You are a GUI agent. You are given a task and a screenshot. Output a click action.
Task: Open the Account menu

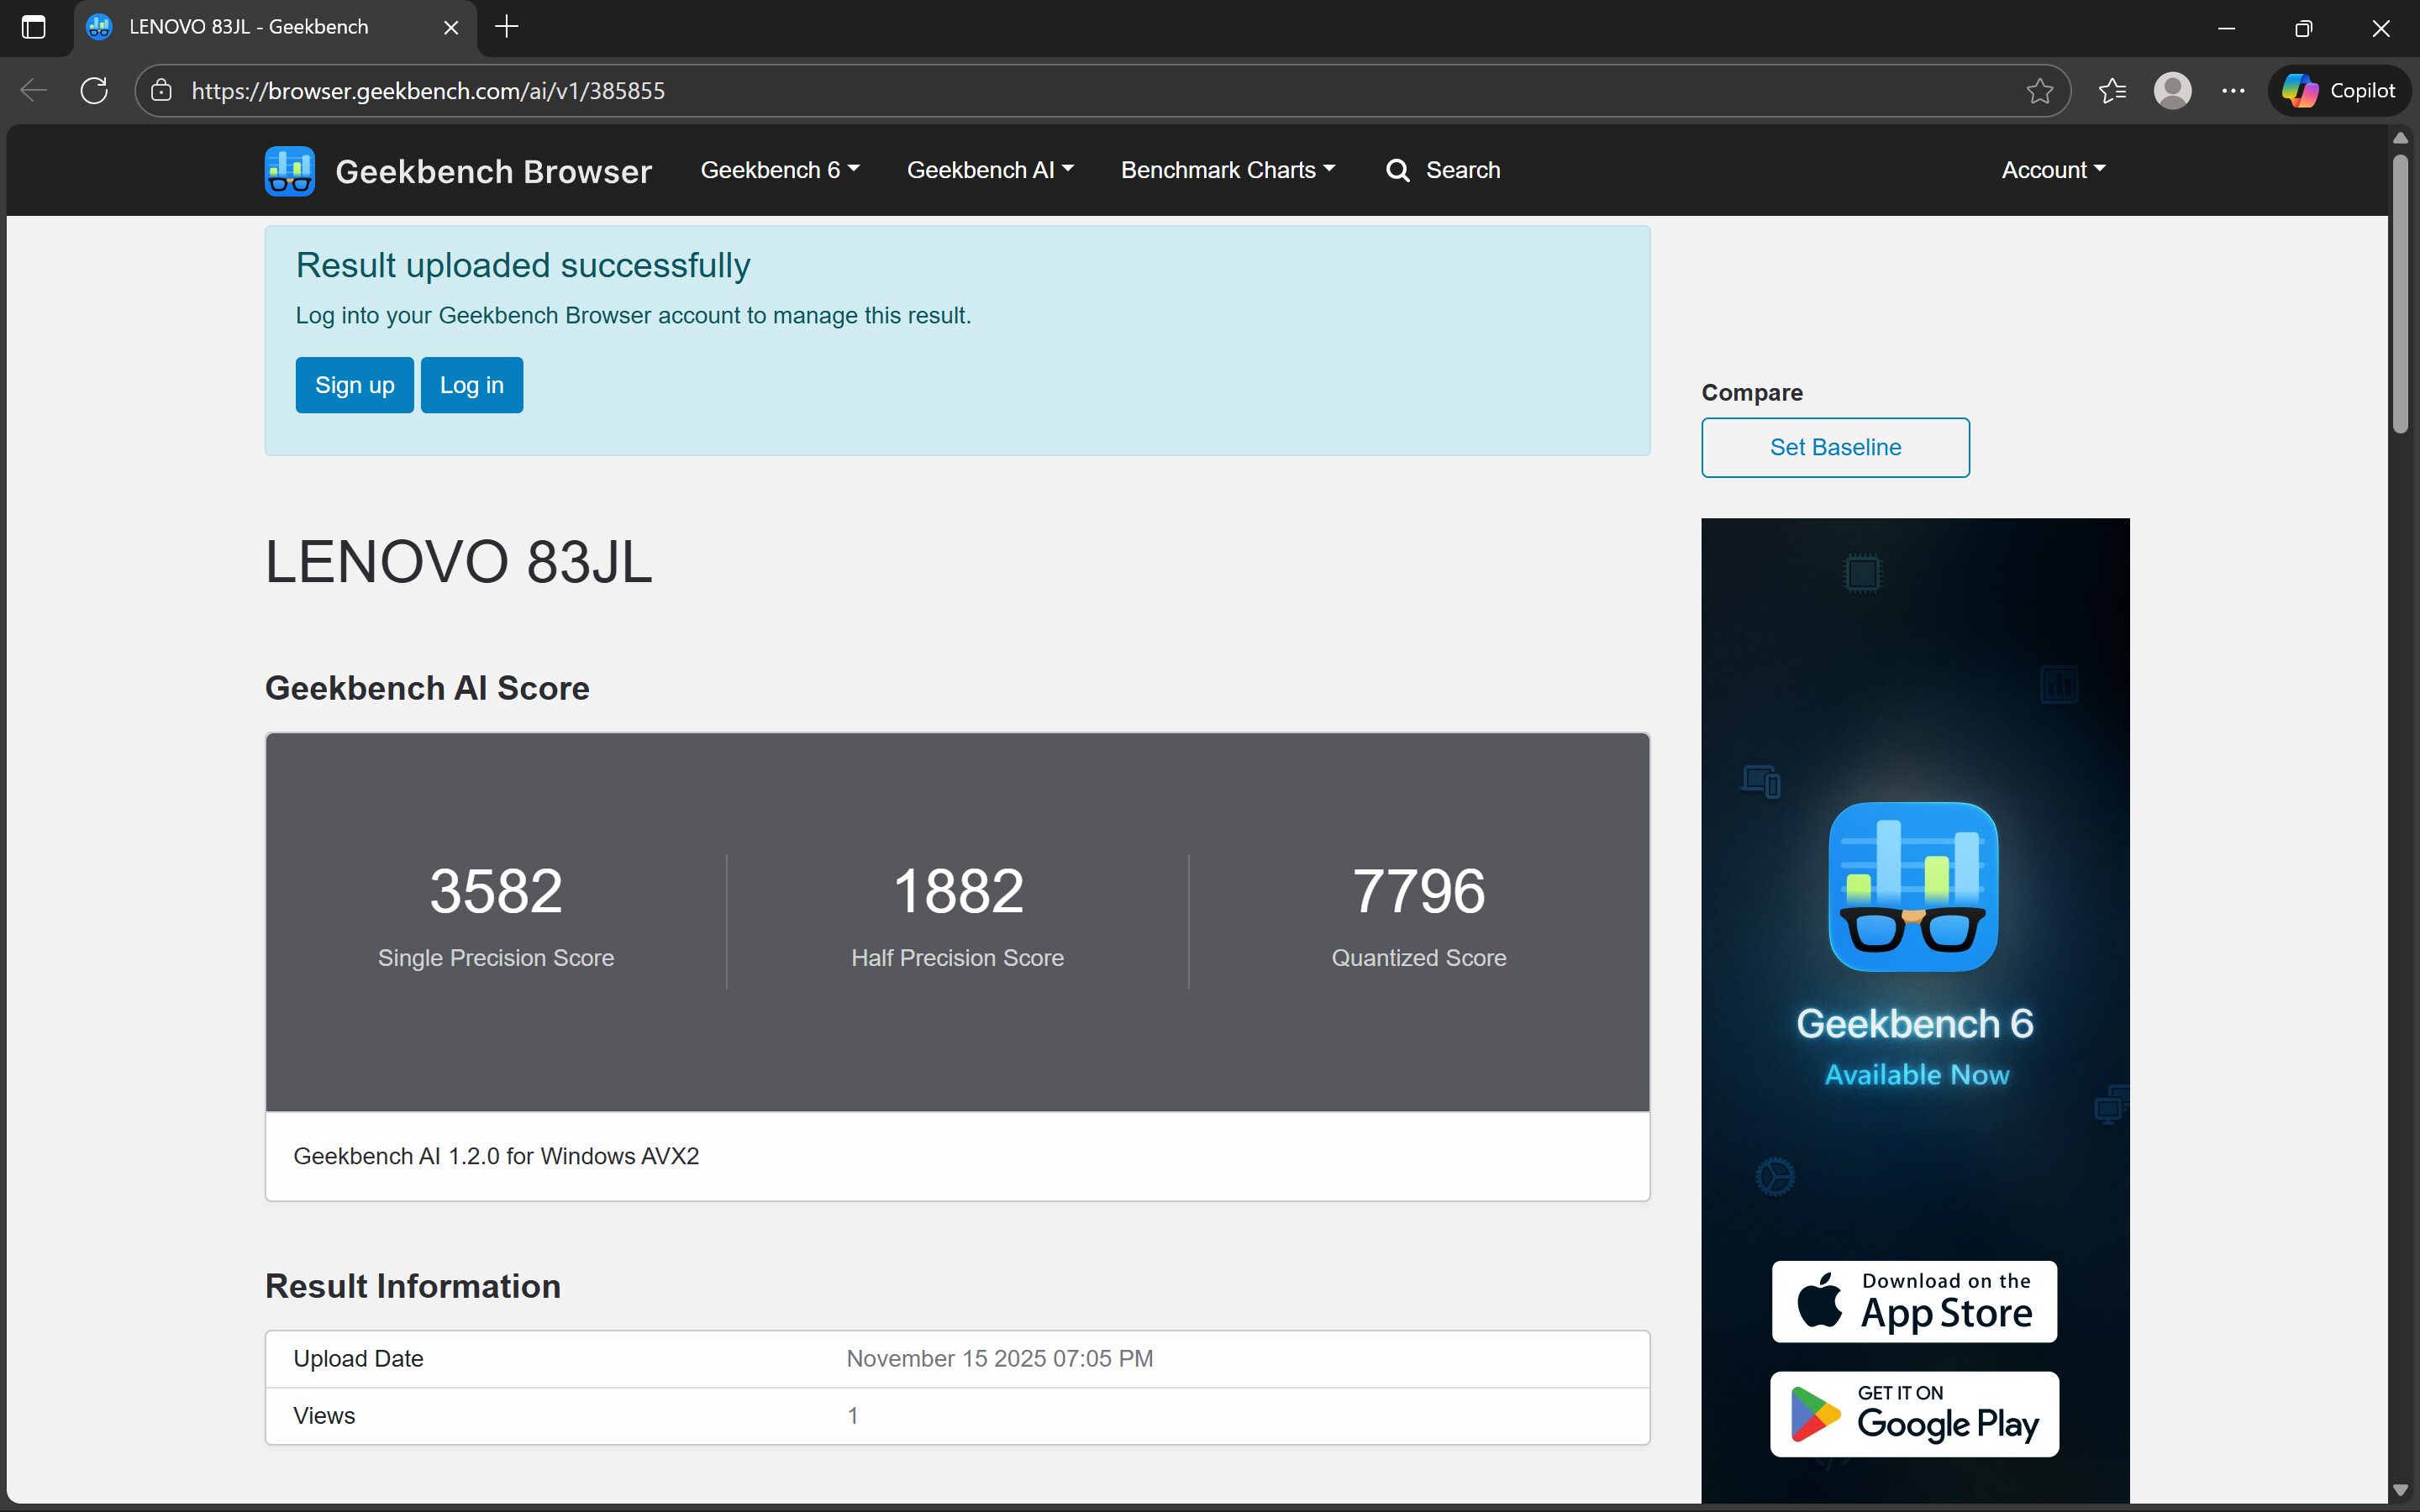2052,170
